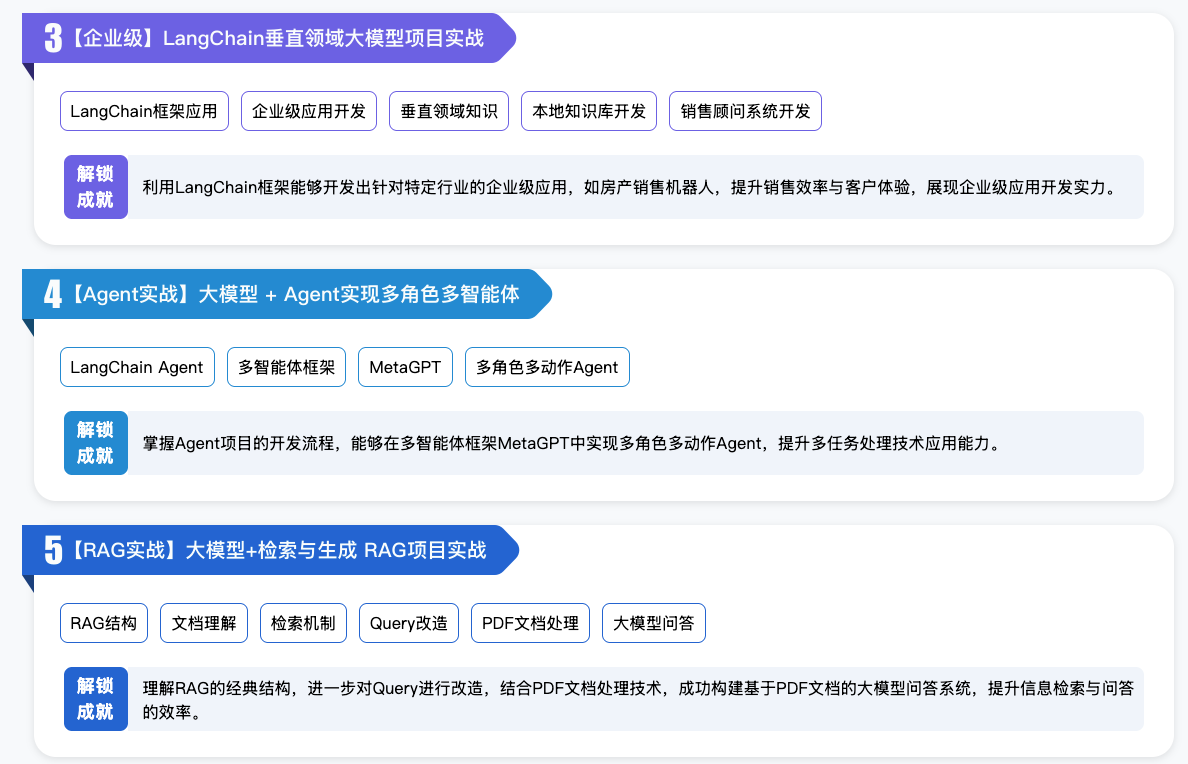Image resolution: width=1188 pixels, height=764 pixels.
Task: Click section 3 heading about LangChain垂直领域
Action: (272, 39)
